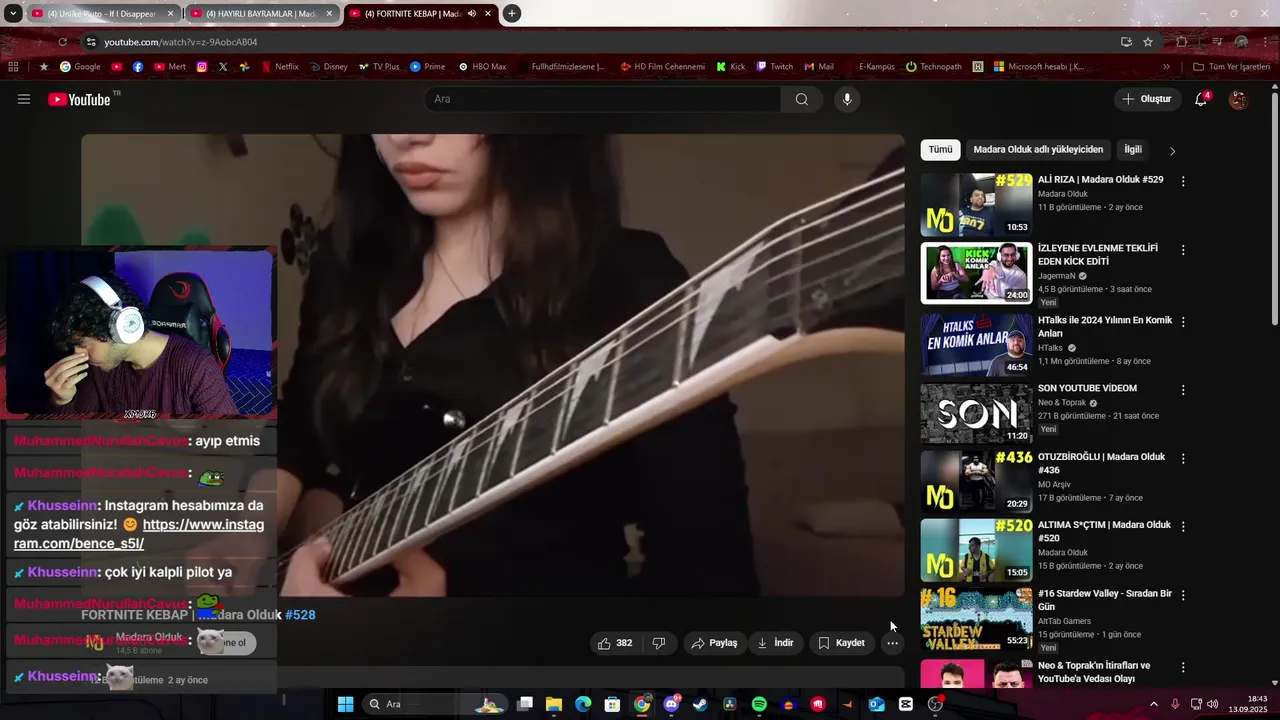Image resolution: width=1280 pixels, height=720 pixels.
Task: Reload the page in Chrome
Action: (x=63, y=42)
